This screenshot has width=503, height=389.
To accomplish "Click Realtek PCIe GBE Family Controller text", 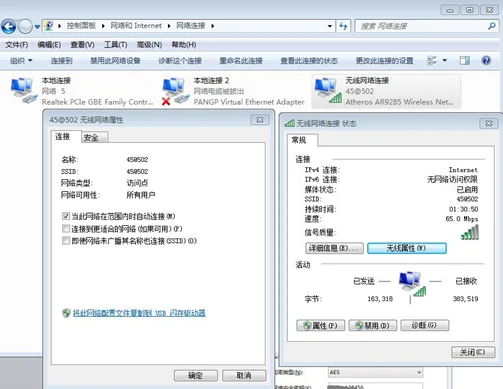I will [x=97, y=102].
